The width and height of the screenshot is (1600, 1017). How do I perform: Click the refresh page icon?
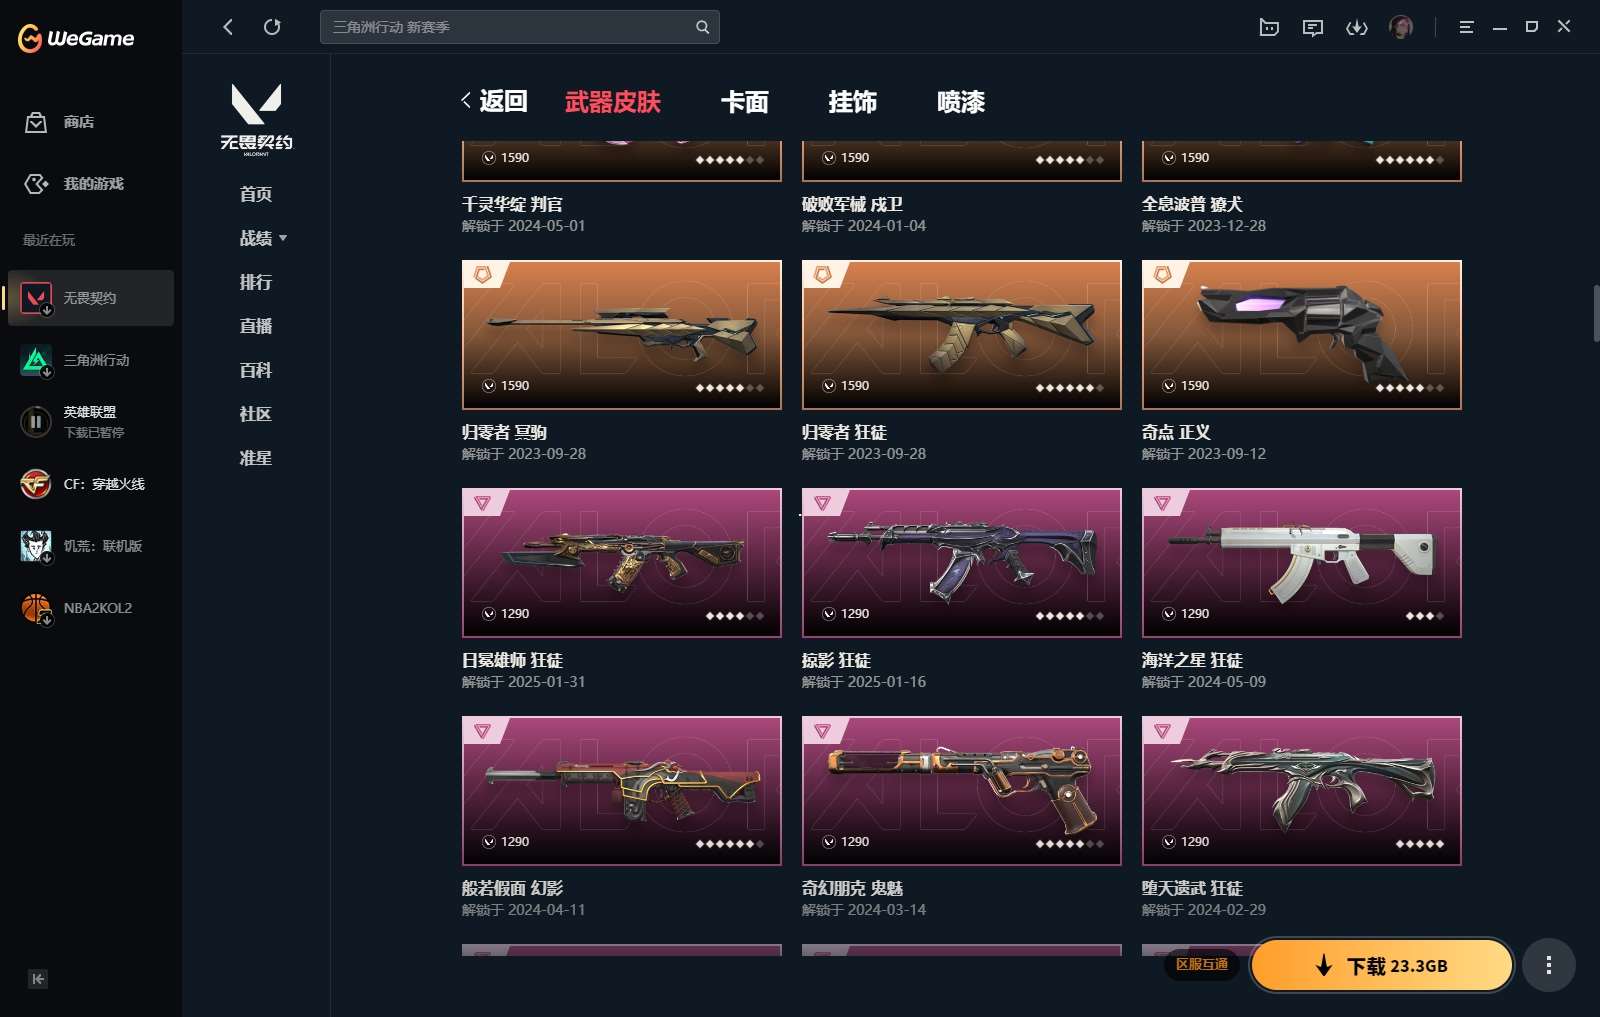click(x=272, y=27)
